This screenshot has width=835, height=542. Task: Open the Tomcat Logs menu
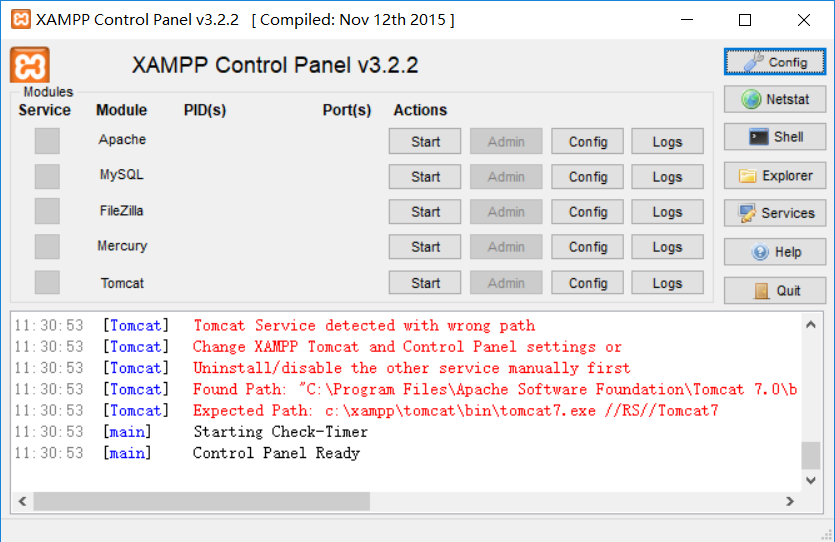(668, 283)
